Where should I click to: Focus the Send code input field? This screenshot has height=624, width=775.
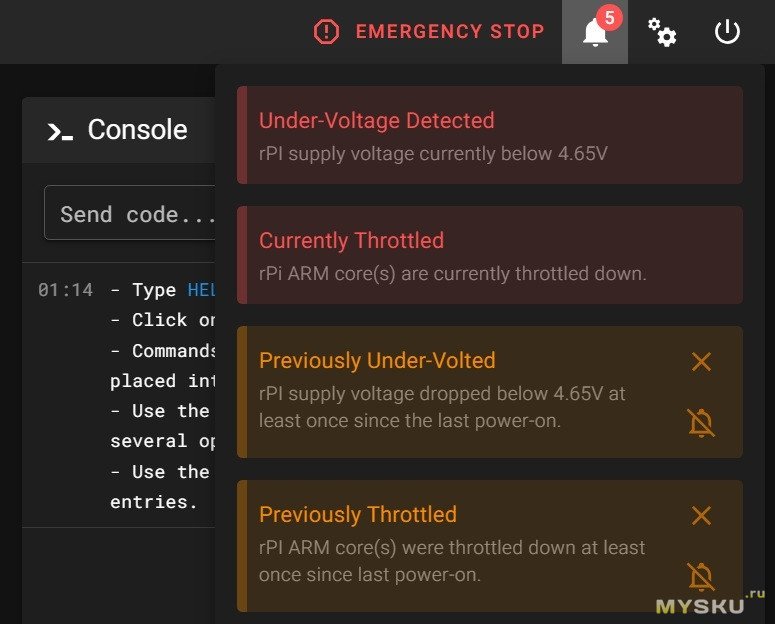pos(130,214)
